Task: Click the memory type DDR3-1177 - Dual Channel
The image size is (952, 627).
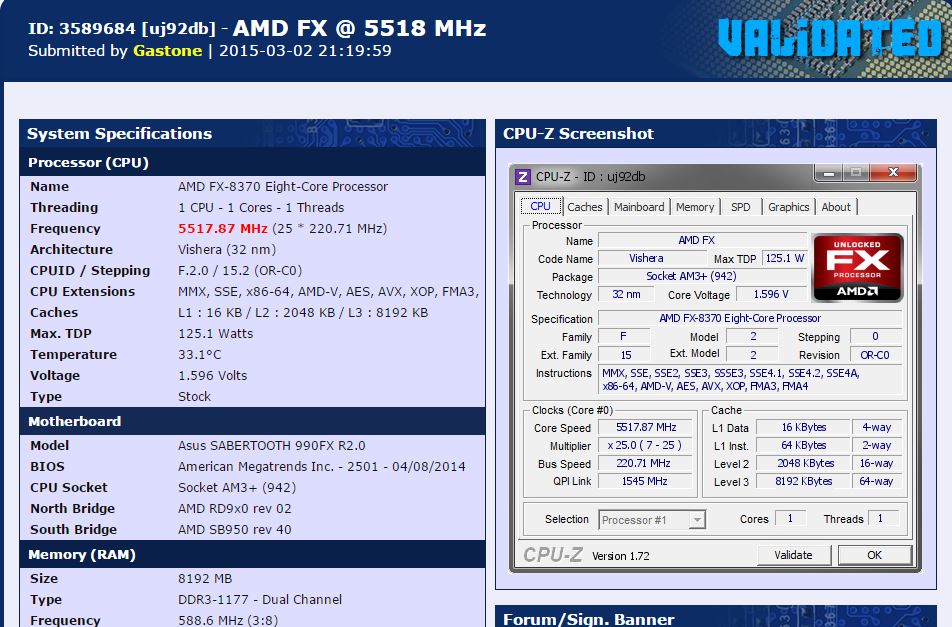Action: pyautogui.click(x=260, y=600)
